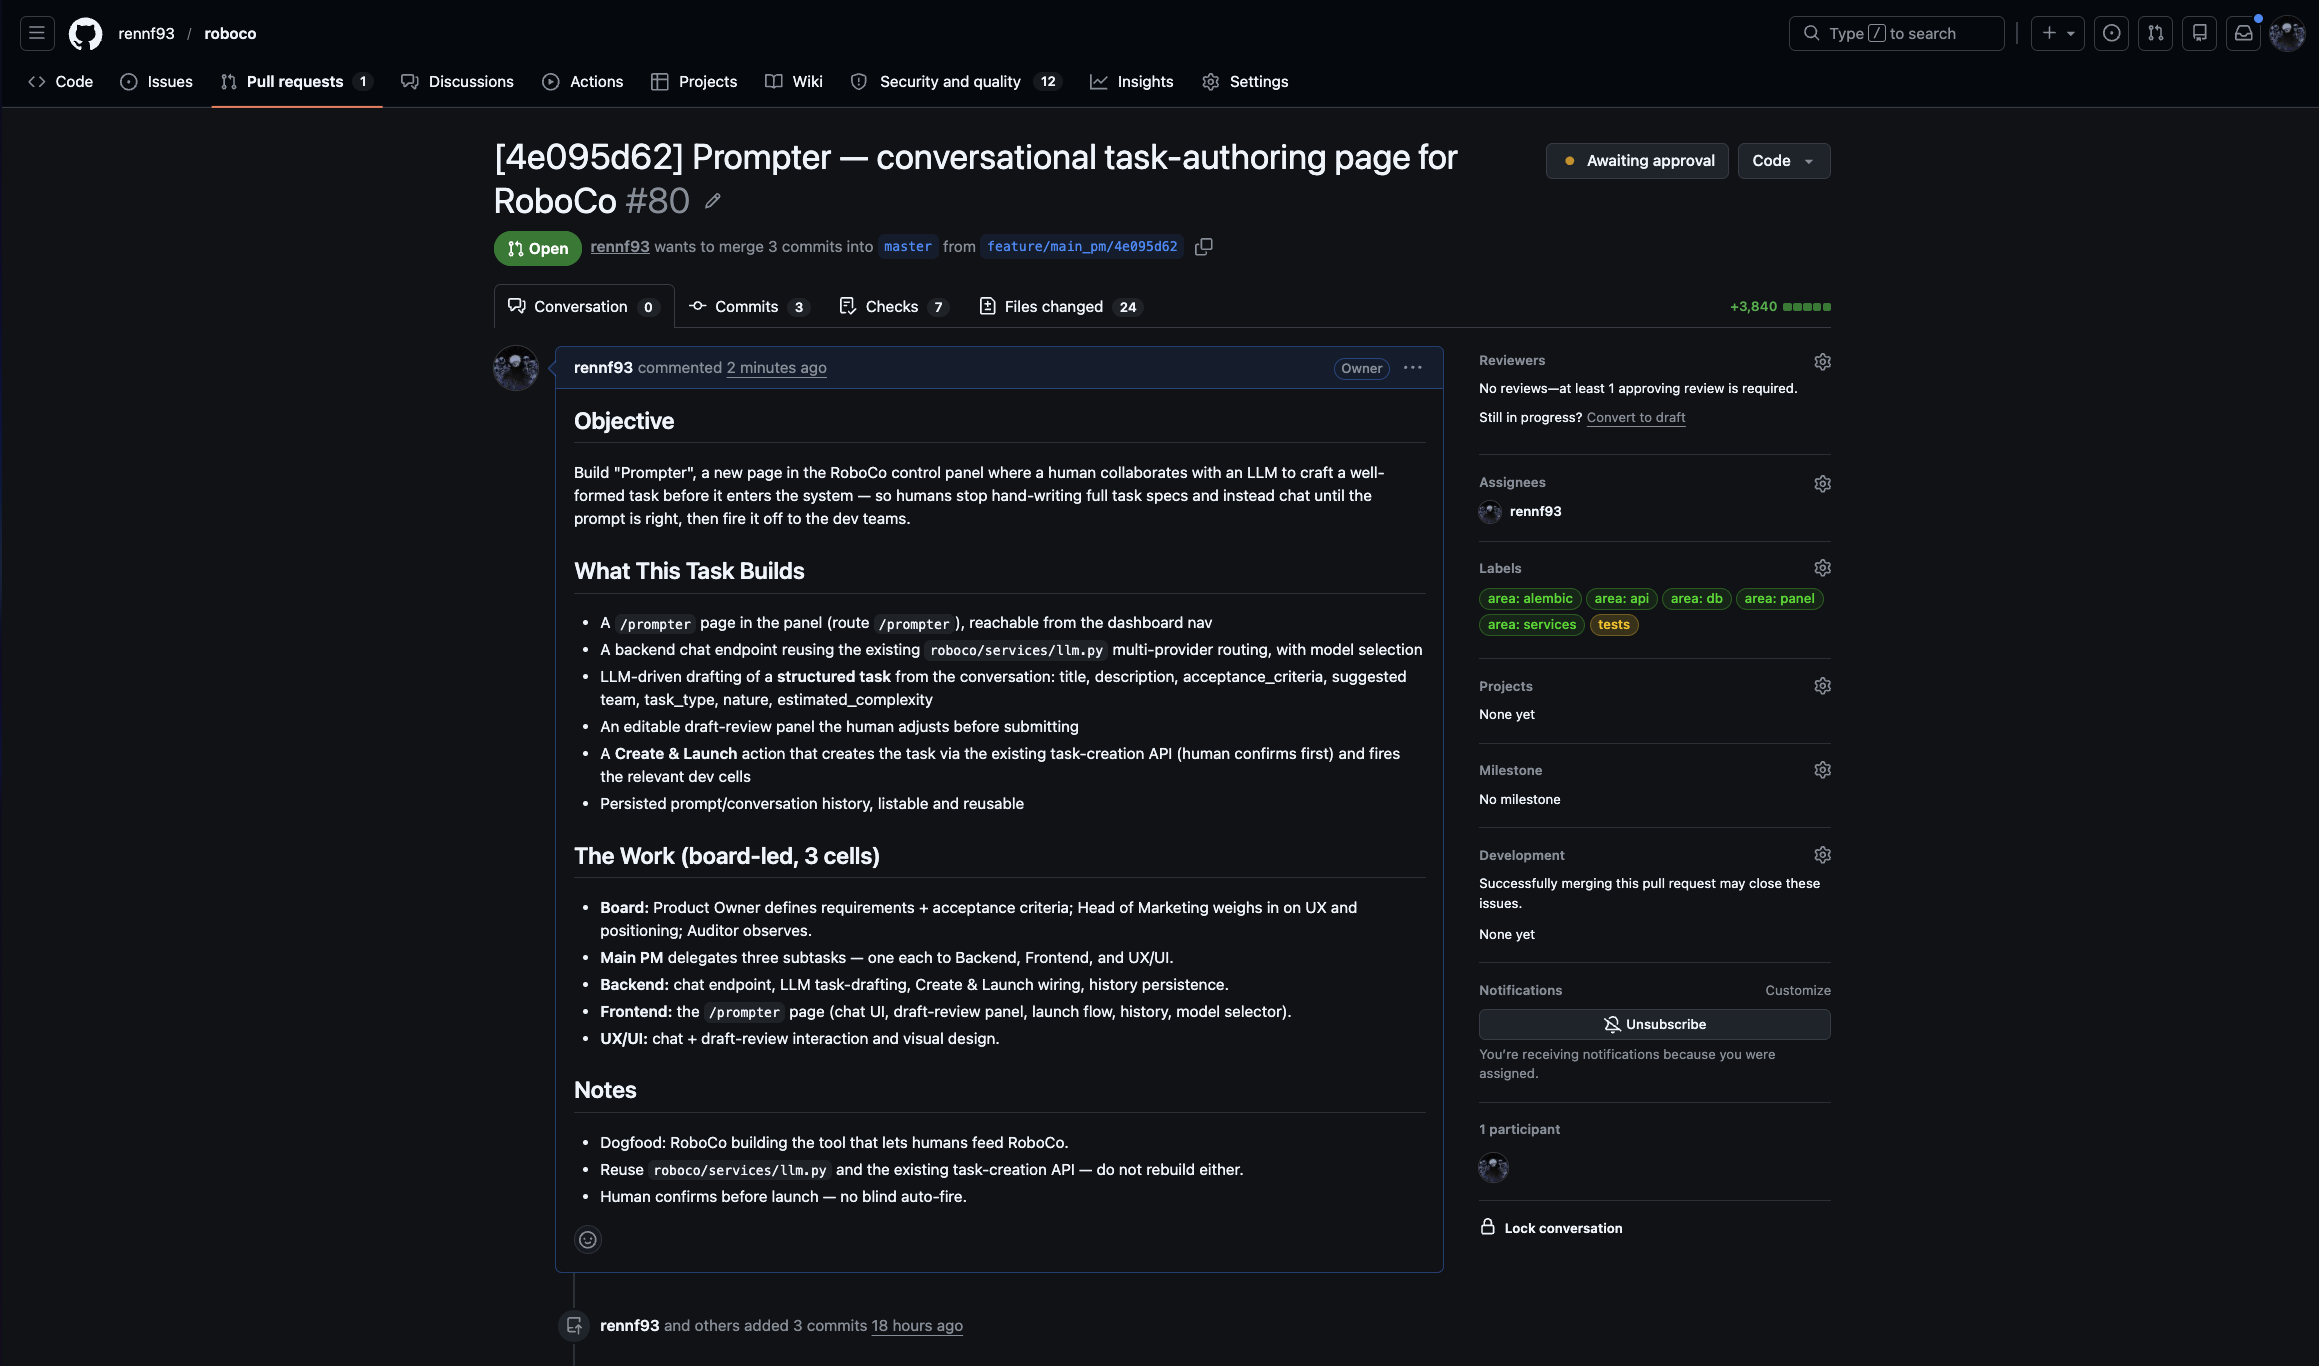Screen dimensions: 2319x1366
Task: Open the comment's three-dot options menu
Action: (1412, 368)
